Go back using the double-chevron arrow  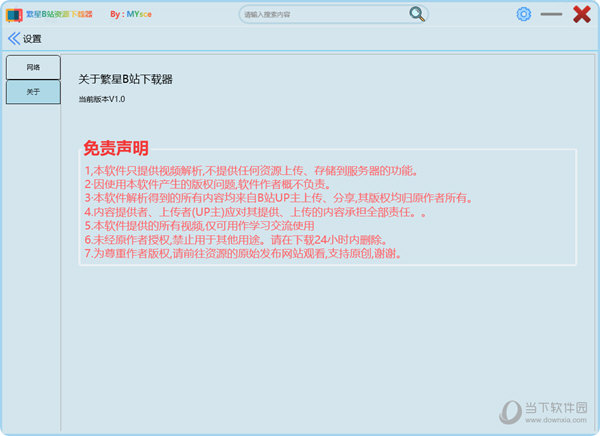click(x=14, y=38)
